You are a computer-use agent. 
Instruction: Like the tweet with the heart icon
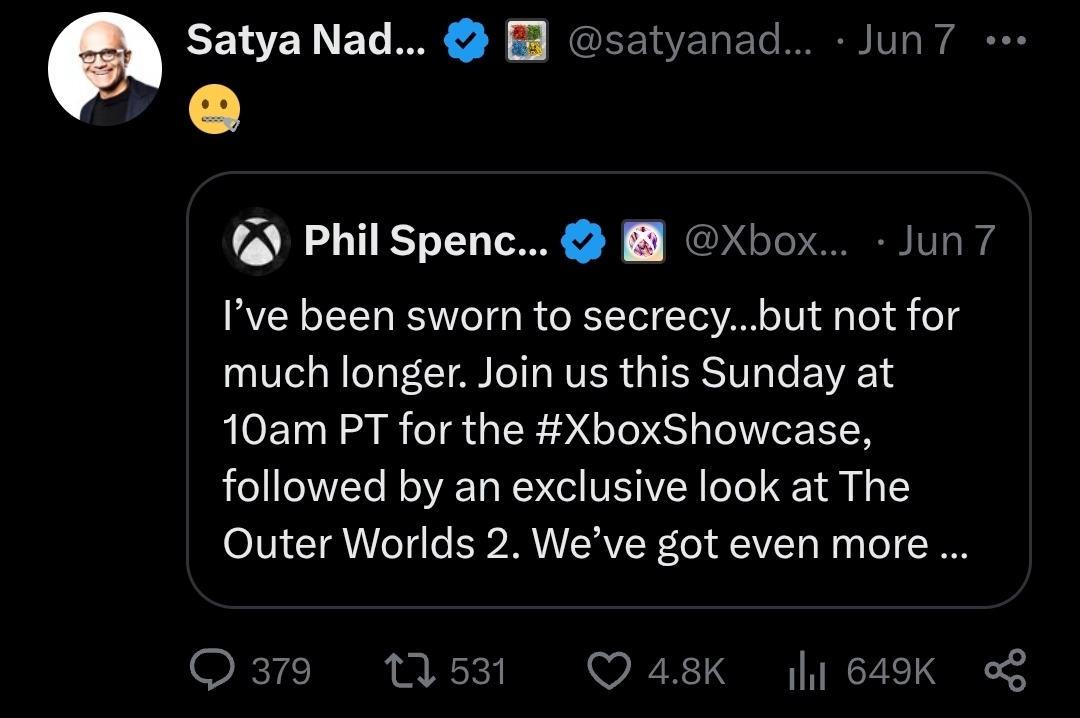click(x=609, y=670)
